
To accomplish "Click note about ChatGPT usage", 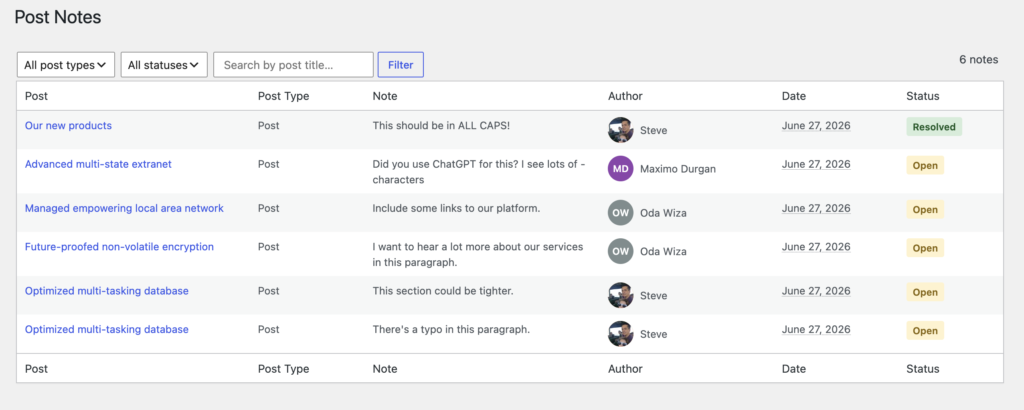I will pos(477,172).
